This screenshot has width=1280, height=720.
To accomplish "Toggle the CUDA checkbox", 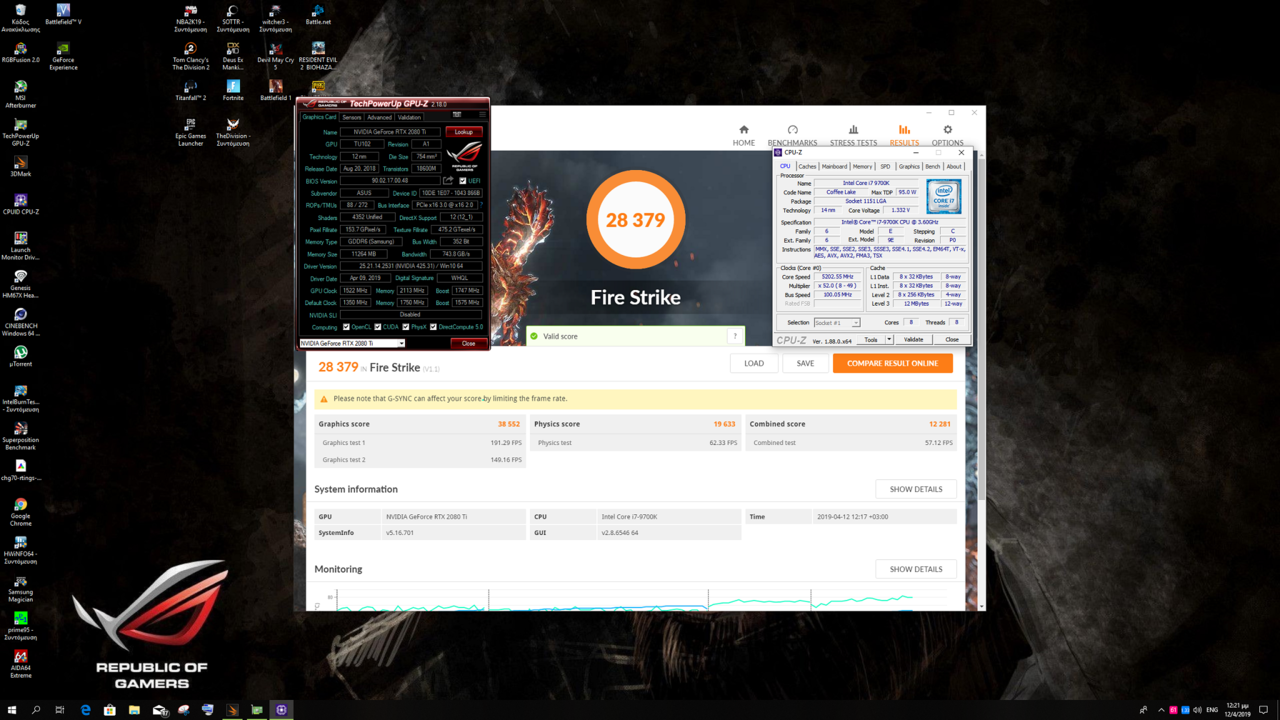I will coord(377,327).
